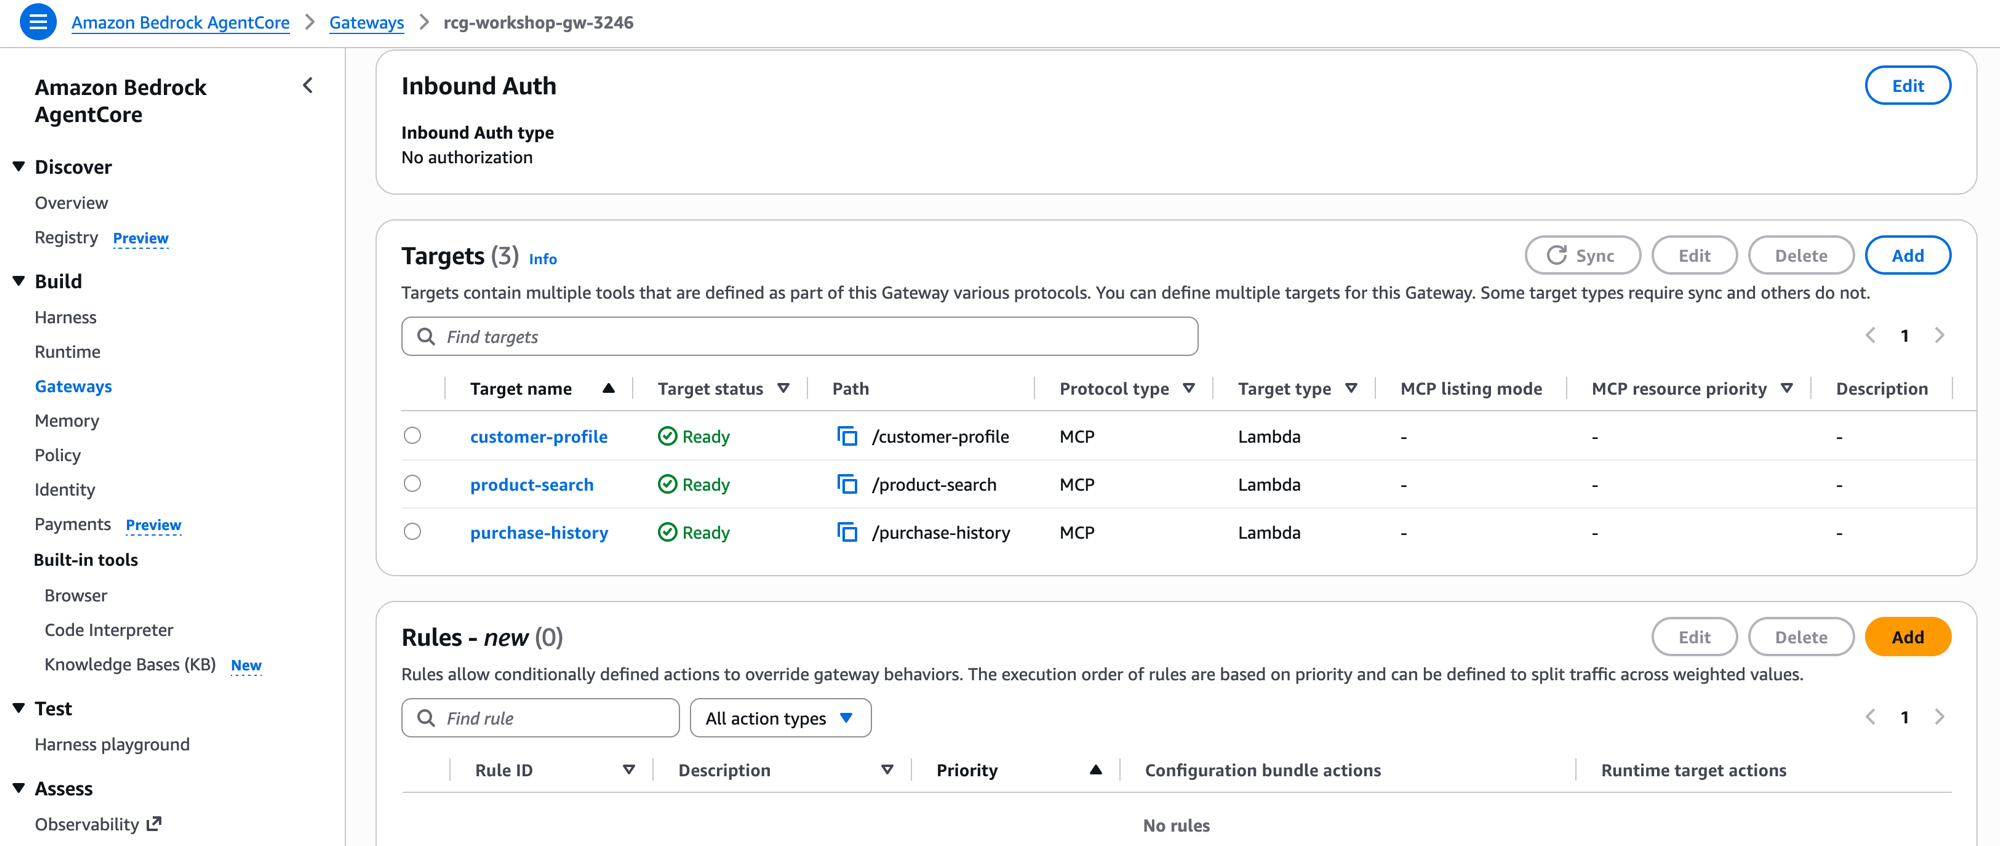
Task: Collapse the Assess section
Action: [19, 788]
